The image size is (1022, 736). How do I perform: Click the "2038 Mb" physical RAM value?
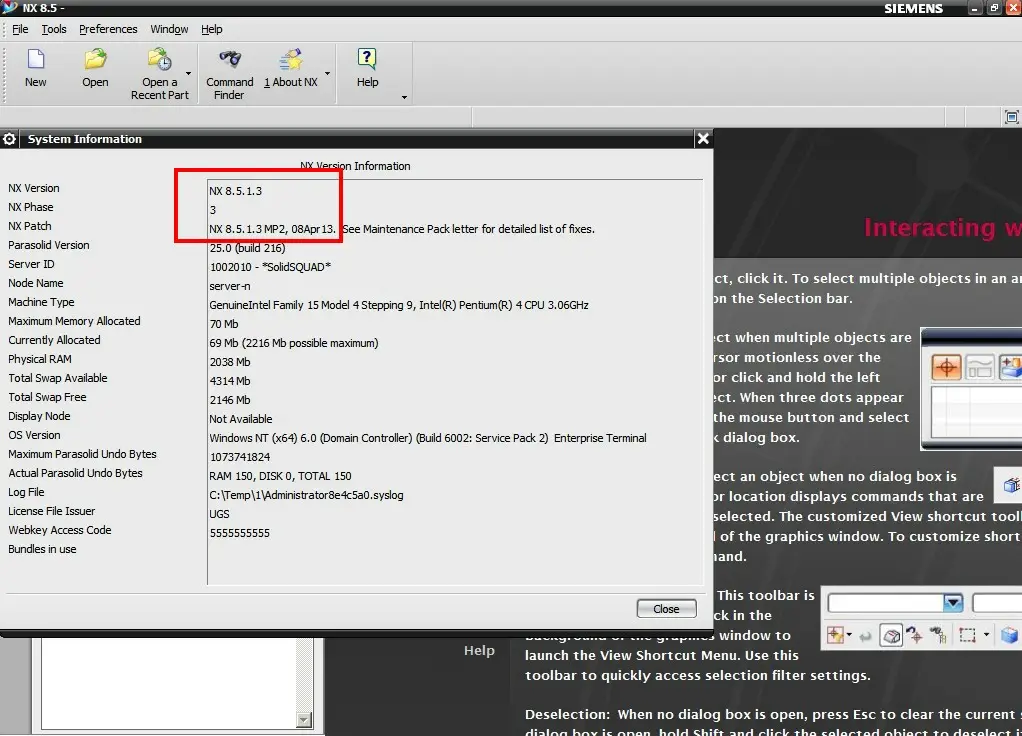[x=229, y=362]
